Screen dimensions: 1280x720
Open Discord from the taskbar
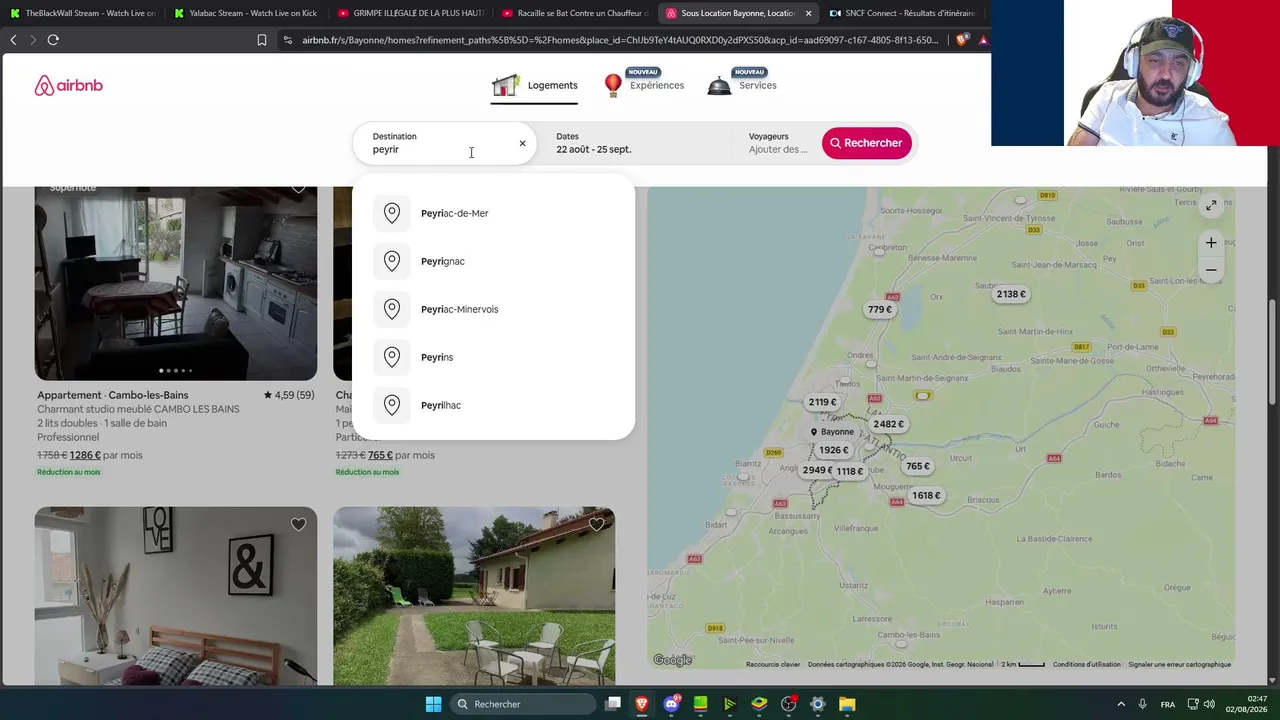pos(672,704)
